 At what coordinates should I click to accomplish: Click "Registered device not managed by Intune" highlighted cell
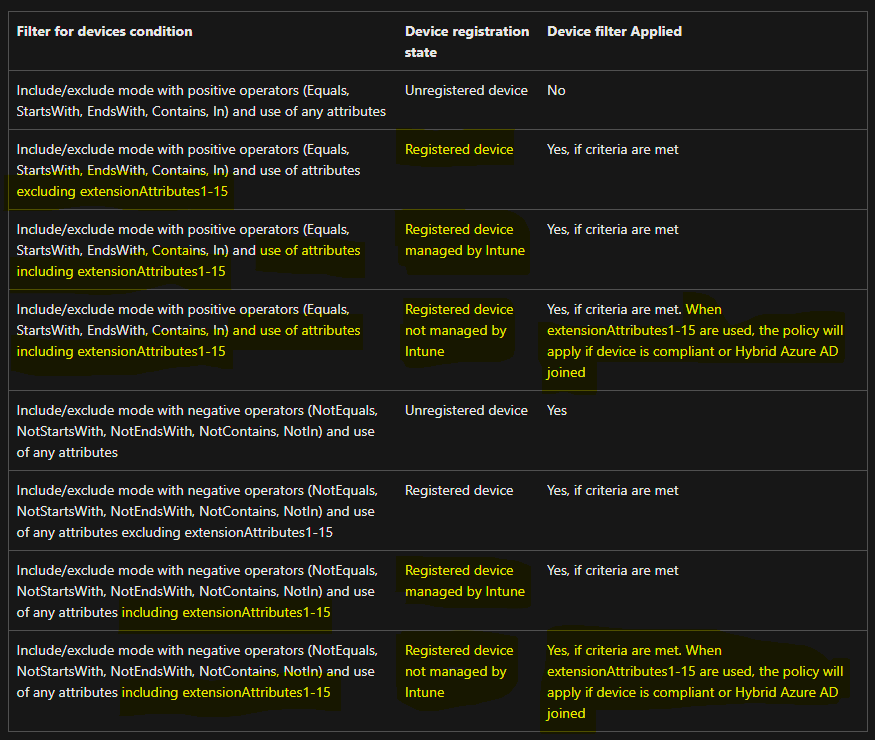tap(460, 330)
